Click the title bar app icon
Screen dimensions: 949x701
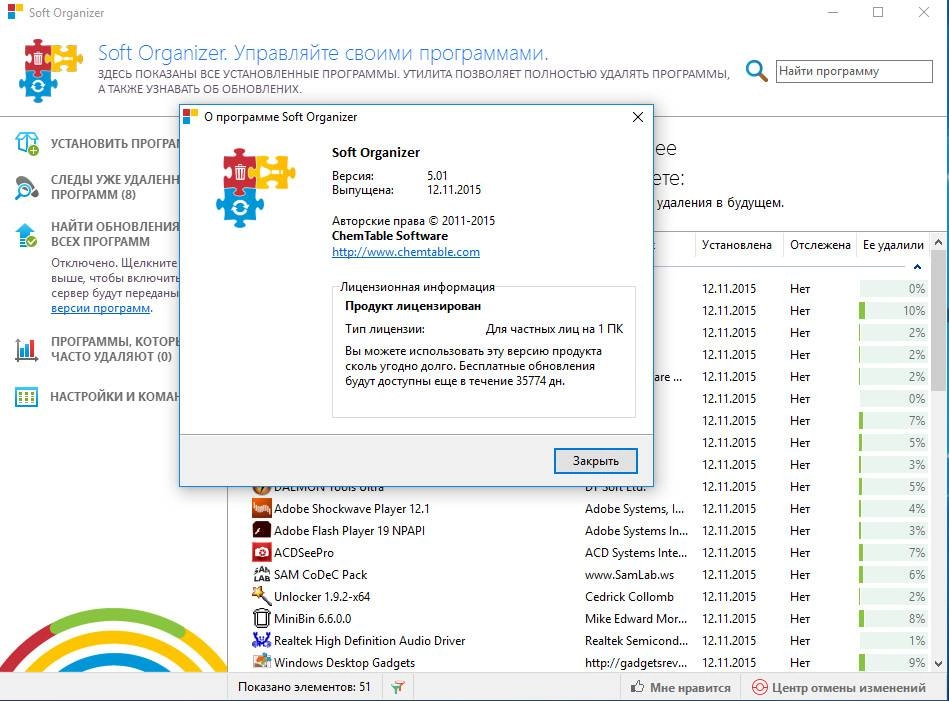tap(15, 12)
